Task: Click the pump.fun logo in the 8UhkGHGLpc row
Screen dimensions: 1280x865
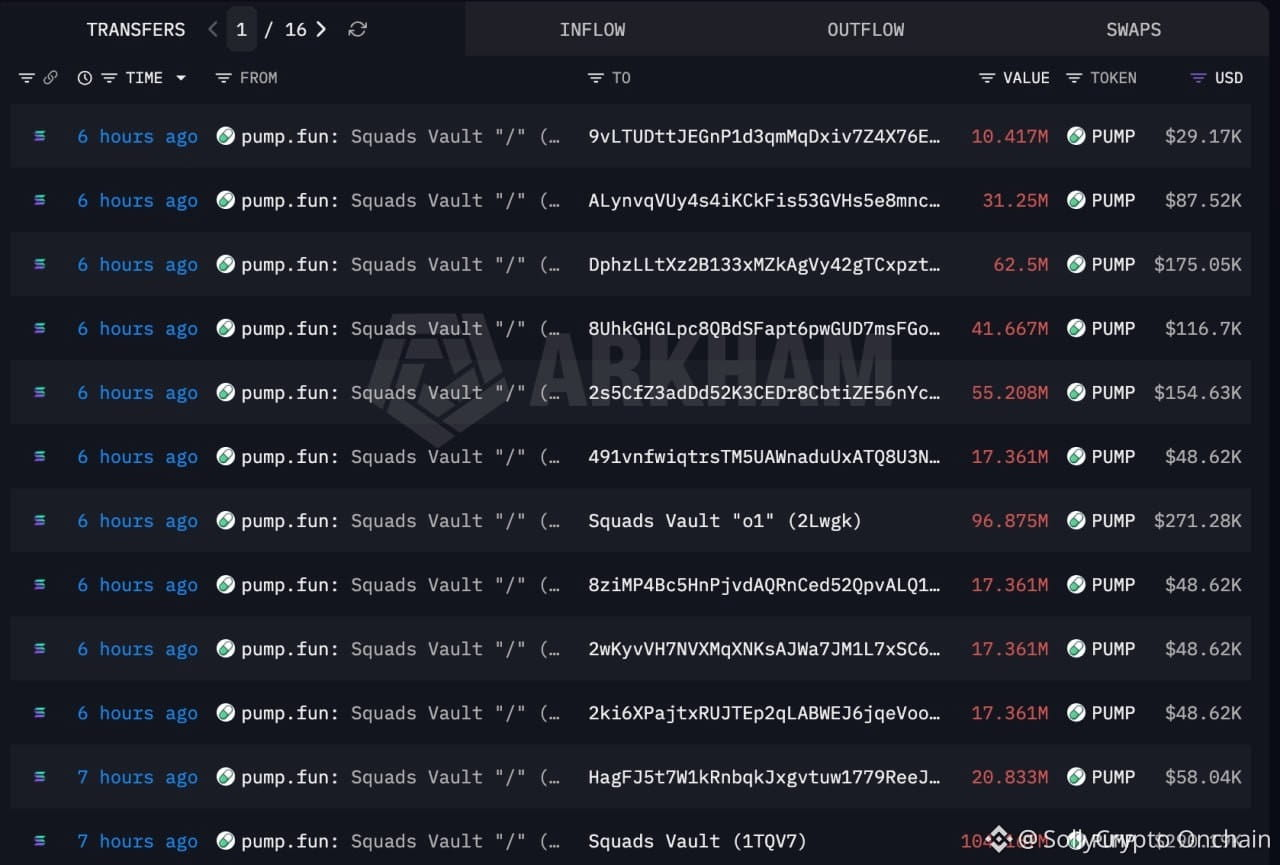Action: [226, 328]
